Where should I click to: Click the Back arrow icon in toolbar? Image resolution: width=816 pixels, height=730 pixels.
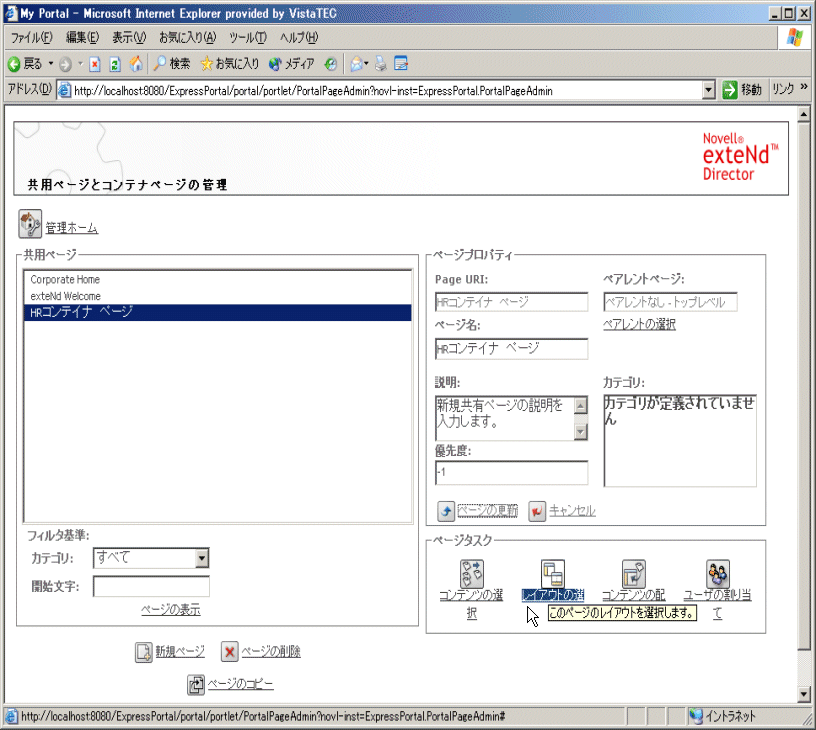[14, 64]
